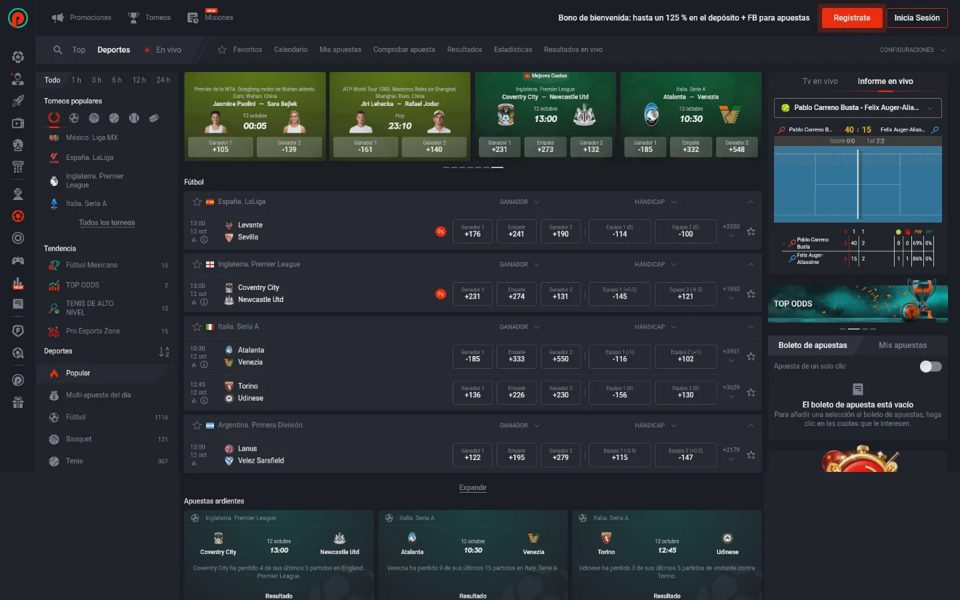The width and height of the screenshot is (960, 600).
Task: Switch to the Top tab
Action: [x=79, y=50]
